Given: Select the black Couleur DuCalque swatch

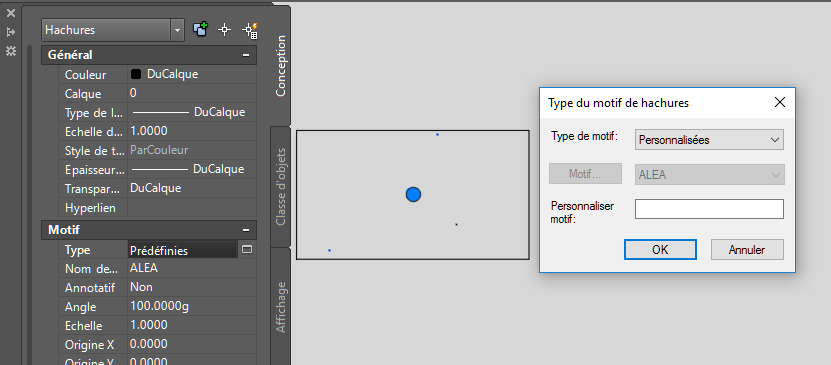Looking at the screenshot, I should [136, 74].
